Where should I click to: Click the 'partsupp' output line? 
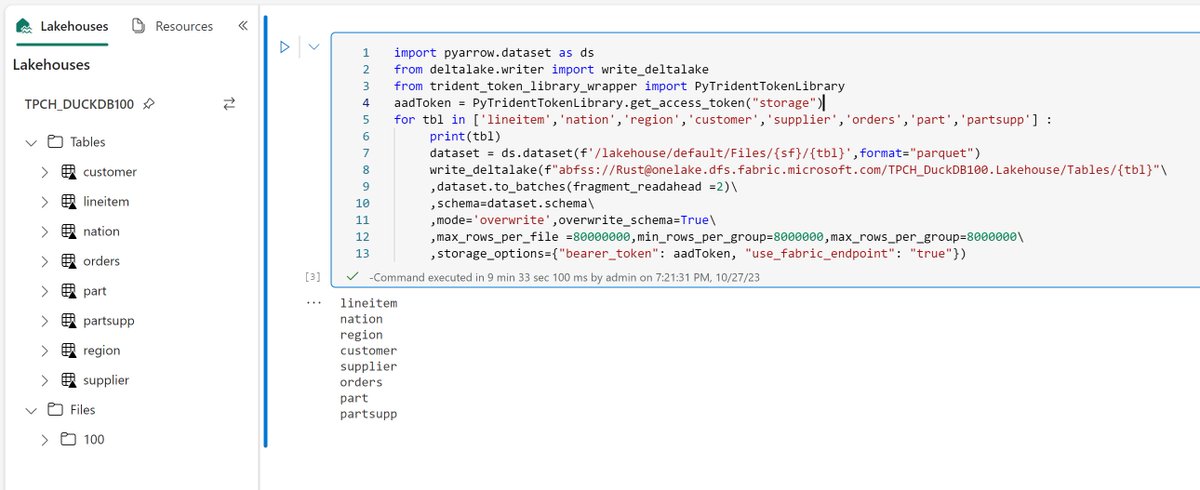click(368, 413)
